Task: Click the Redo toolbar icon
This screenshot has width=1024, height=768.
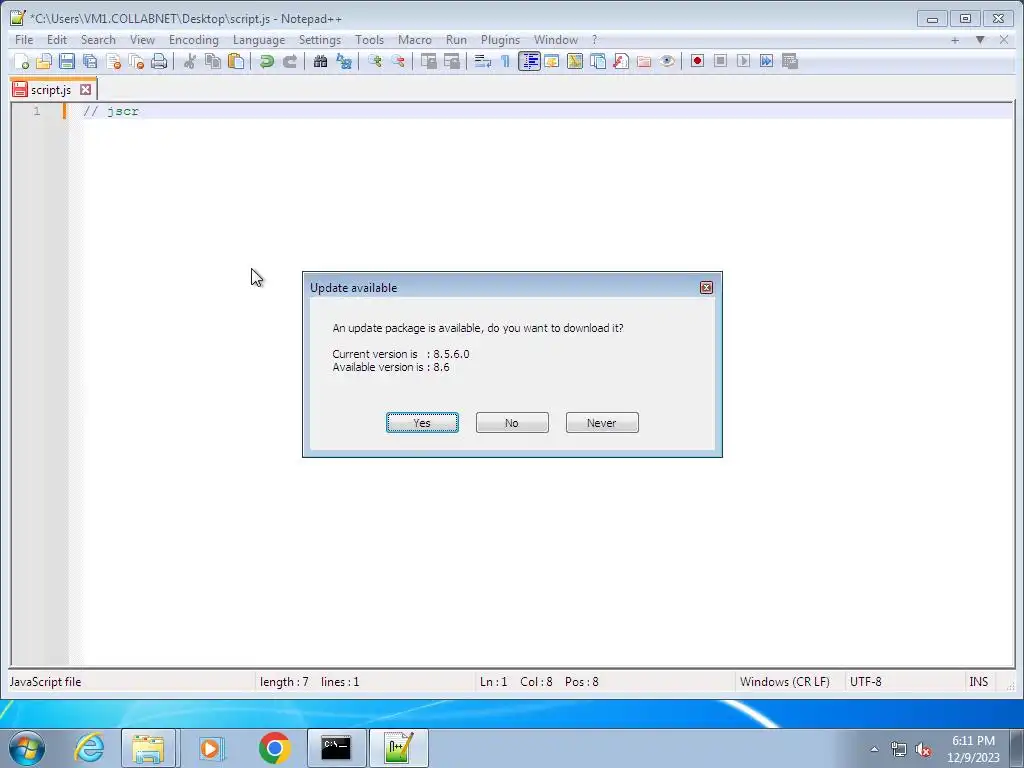Action: coord(289,61)
